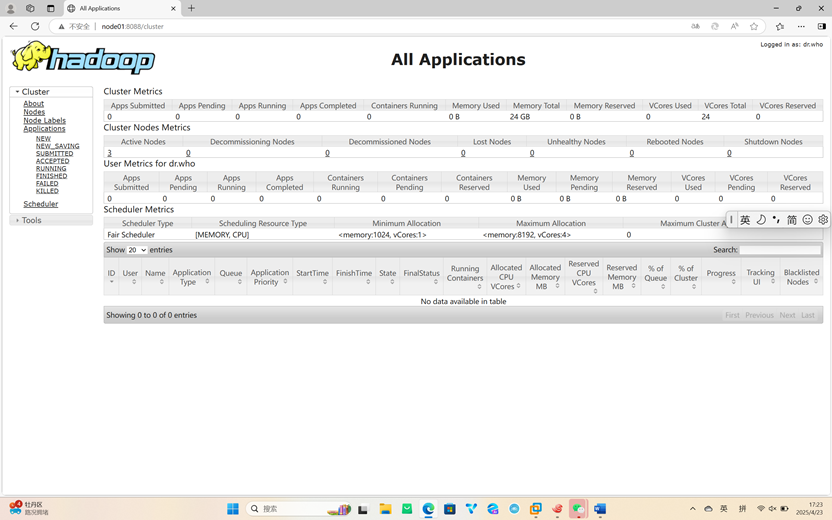This screenshot has height=520, width=832.
Task: Sort table by Queue column
Action: 231,276
